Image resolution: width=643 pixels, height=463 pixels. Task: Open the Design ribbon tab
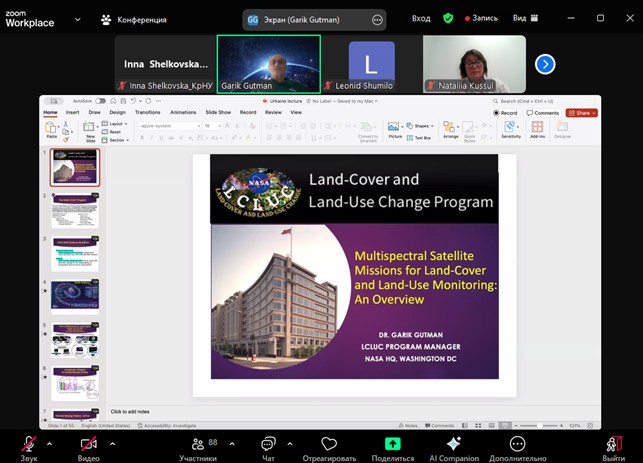(x=117, y=112)
